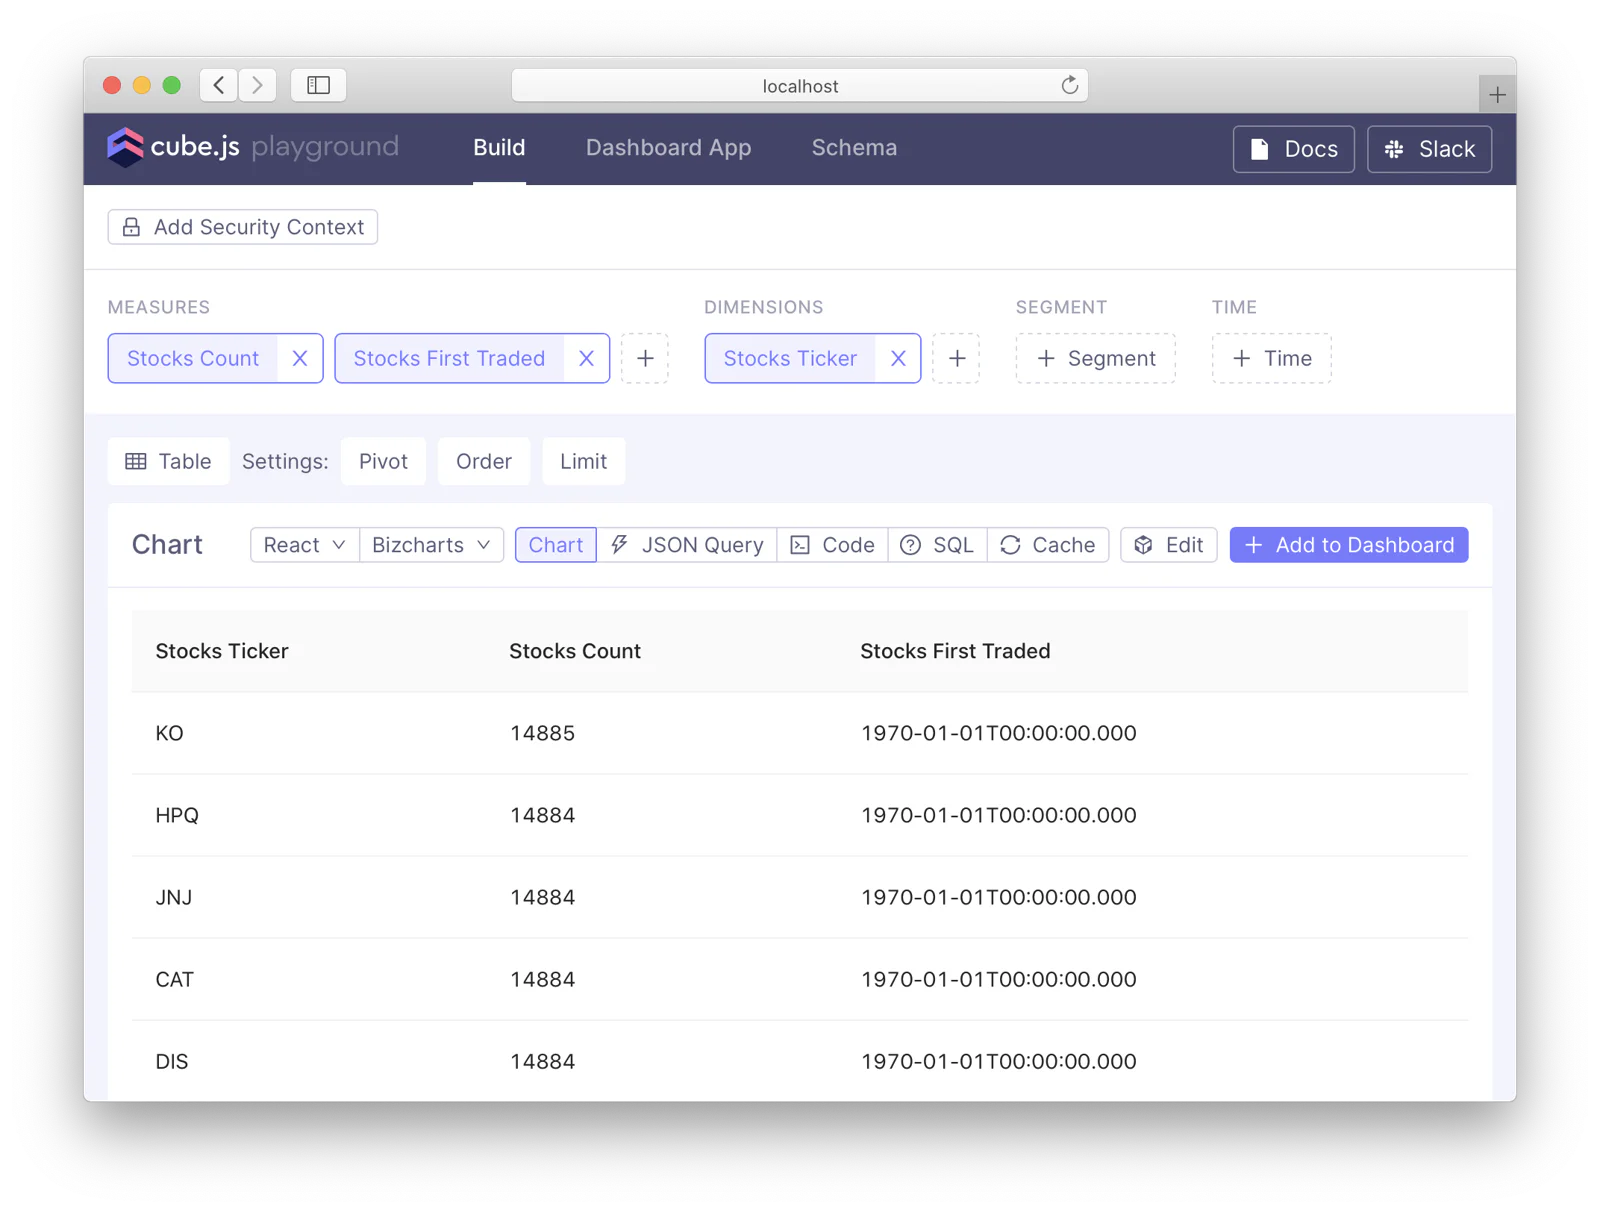Open Limit settings

(x=584, y=461)
